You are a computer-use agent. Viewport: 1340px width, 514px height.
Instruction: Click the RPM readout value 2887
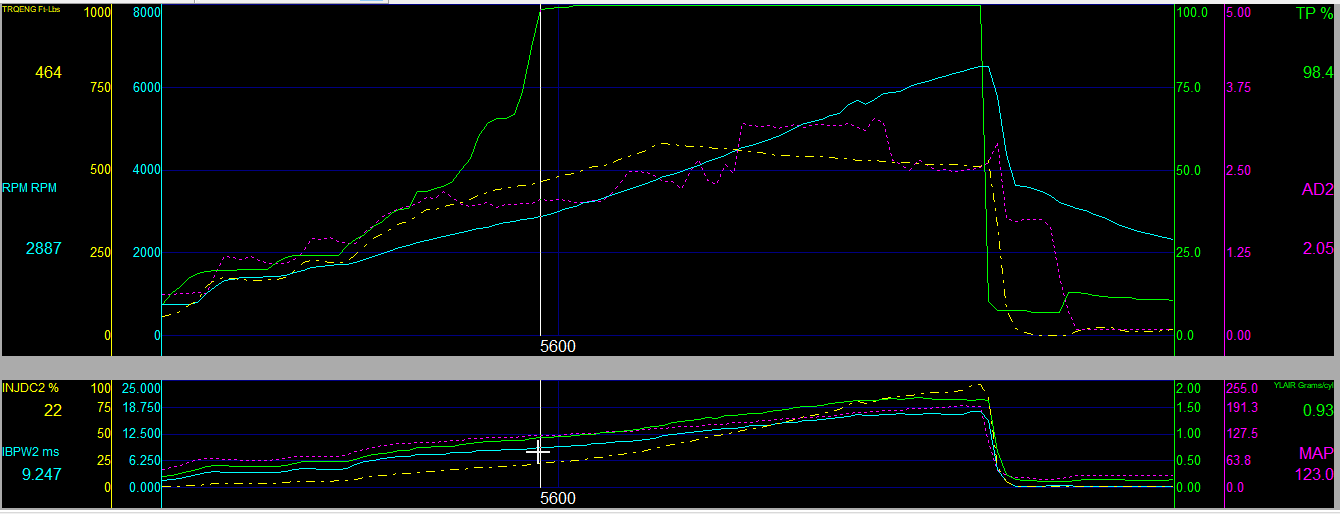43,248
